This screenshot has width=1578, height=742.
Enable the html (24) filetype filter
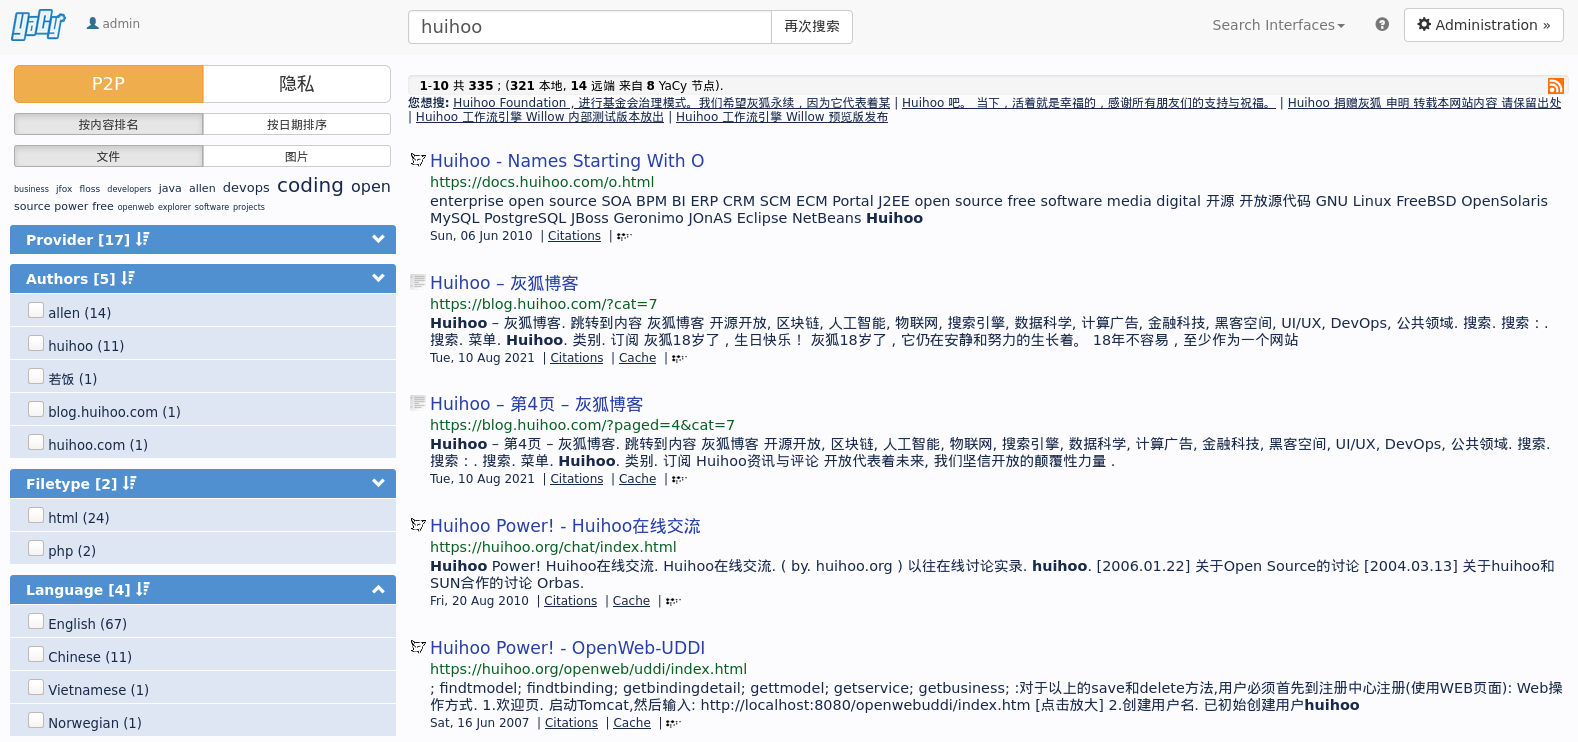[x=36, y=516]
